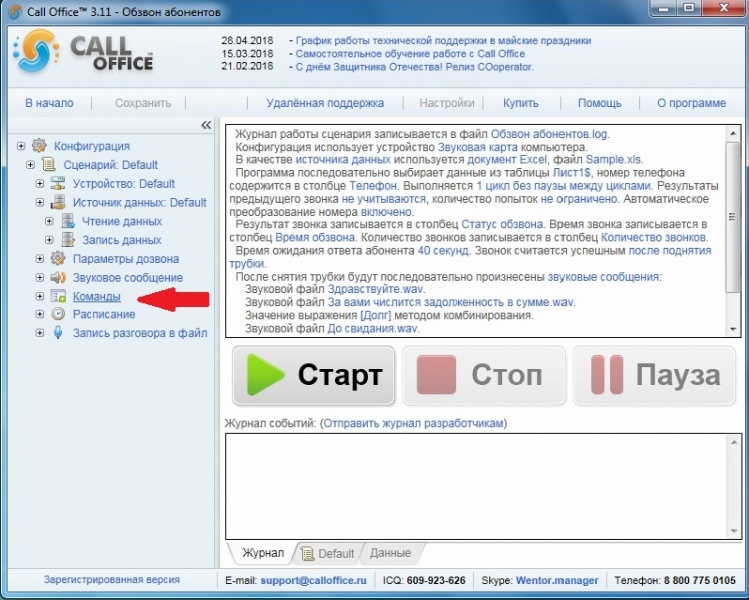Switch to the Данные tab
Screen dimensions: 749x600
click(x=390, y=553)
